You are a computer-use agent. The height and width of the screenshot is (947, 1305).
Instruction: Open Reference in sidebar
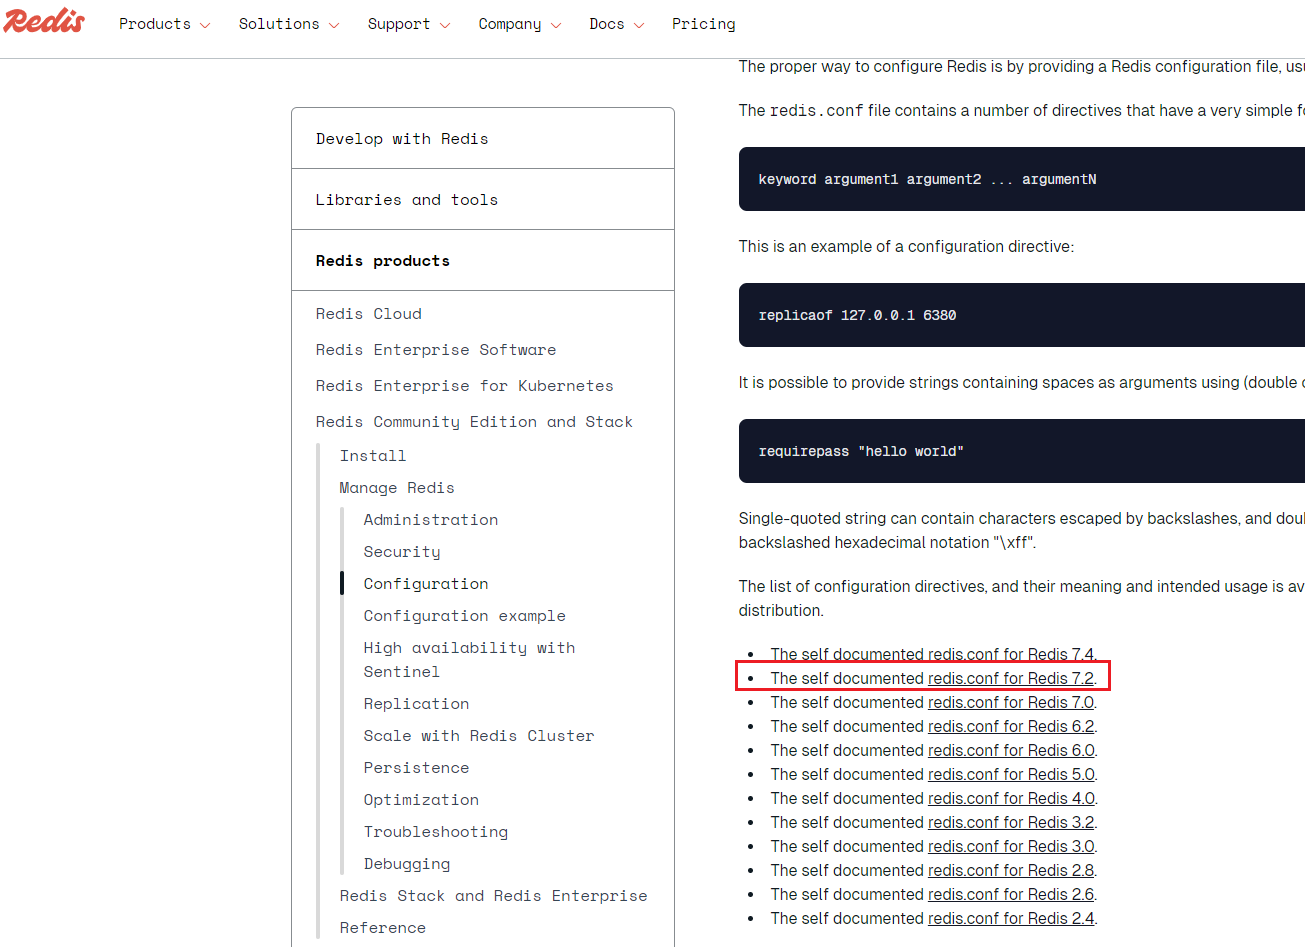pos(383,928)
